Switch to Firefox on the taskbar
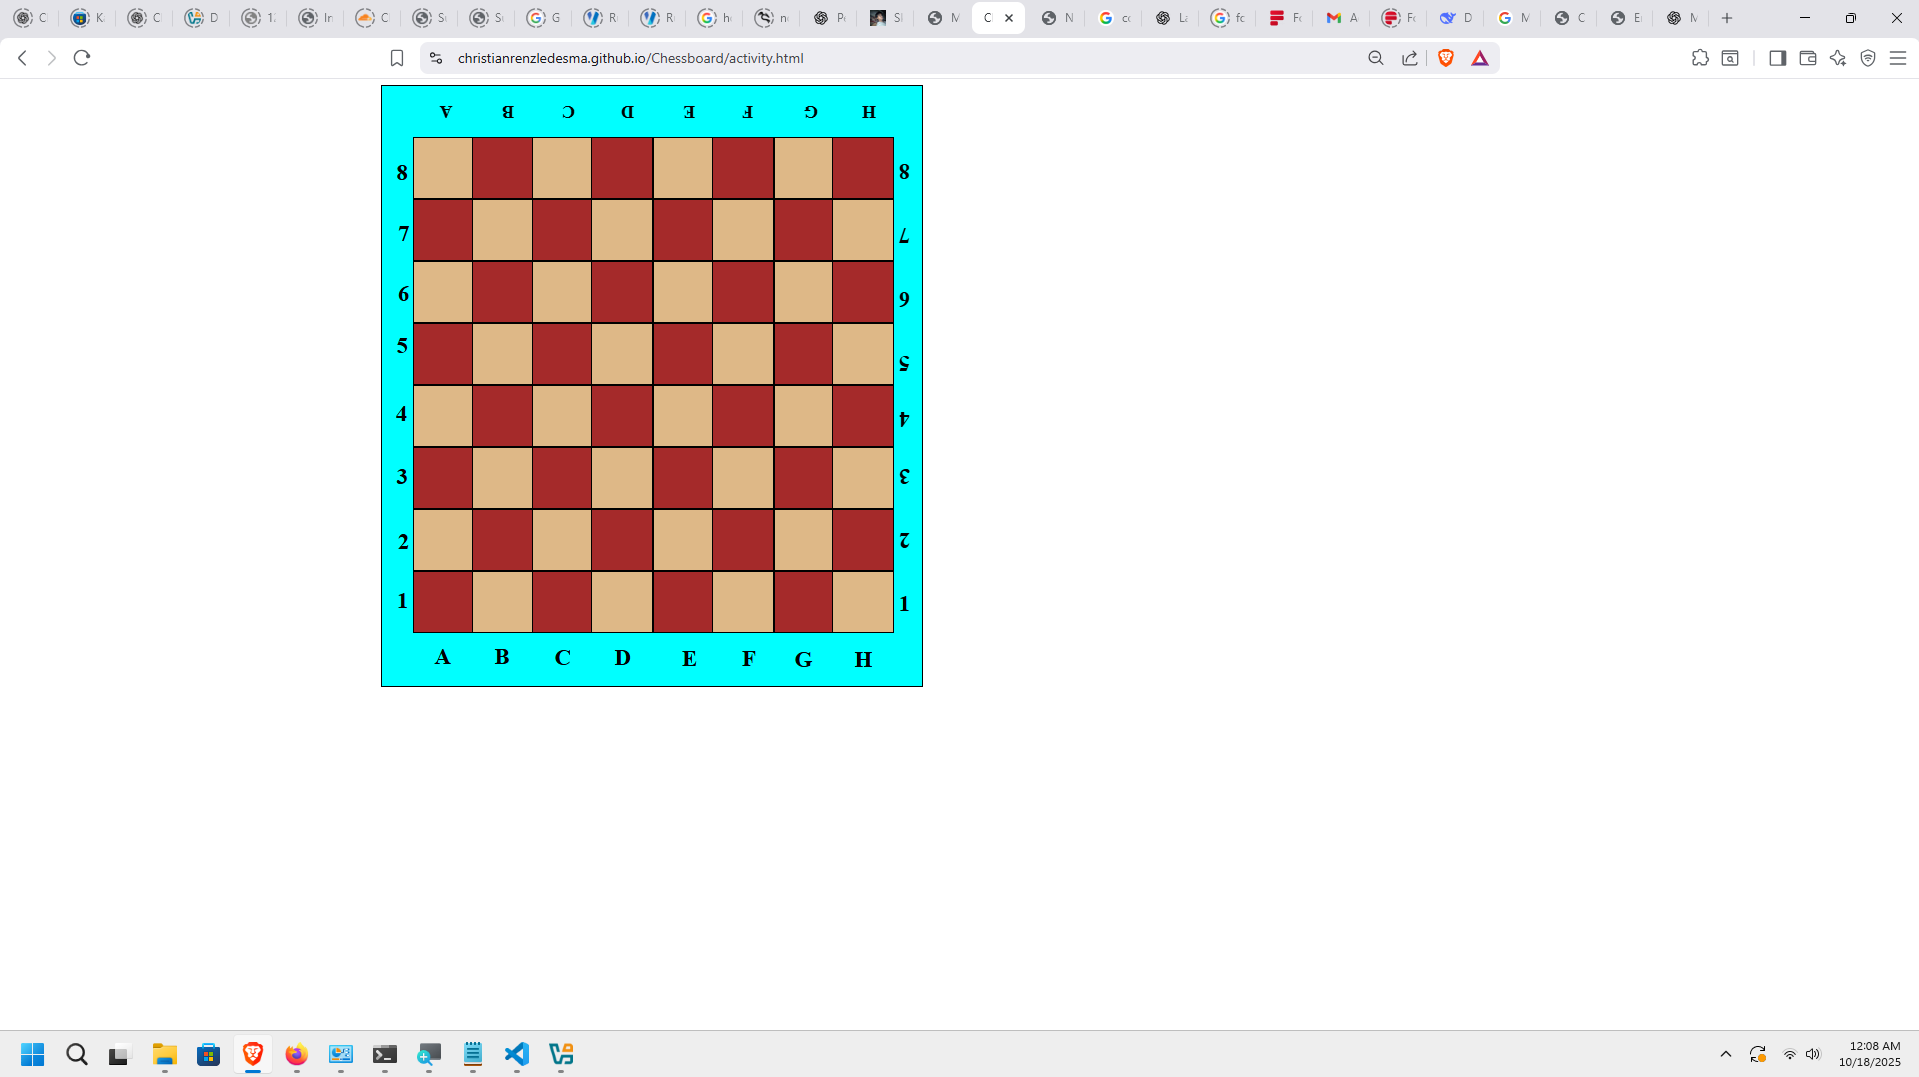Image resolution: width=1919 pixels, height=1077 pixels. [296, 1054]
